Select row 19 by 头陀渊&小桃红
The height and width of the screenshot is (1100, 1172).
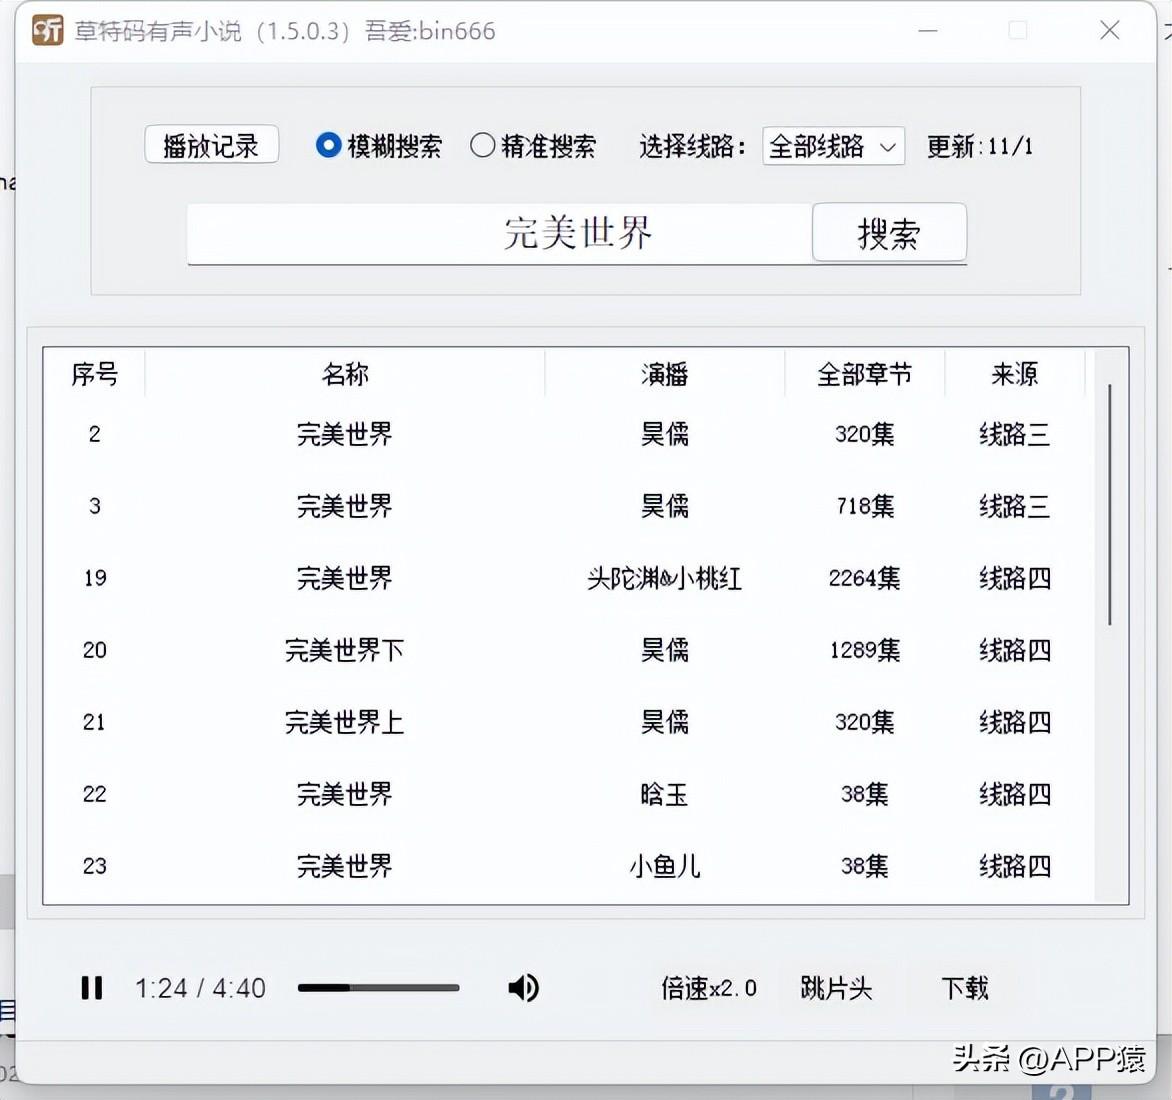[569, 578]
